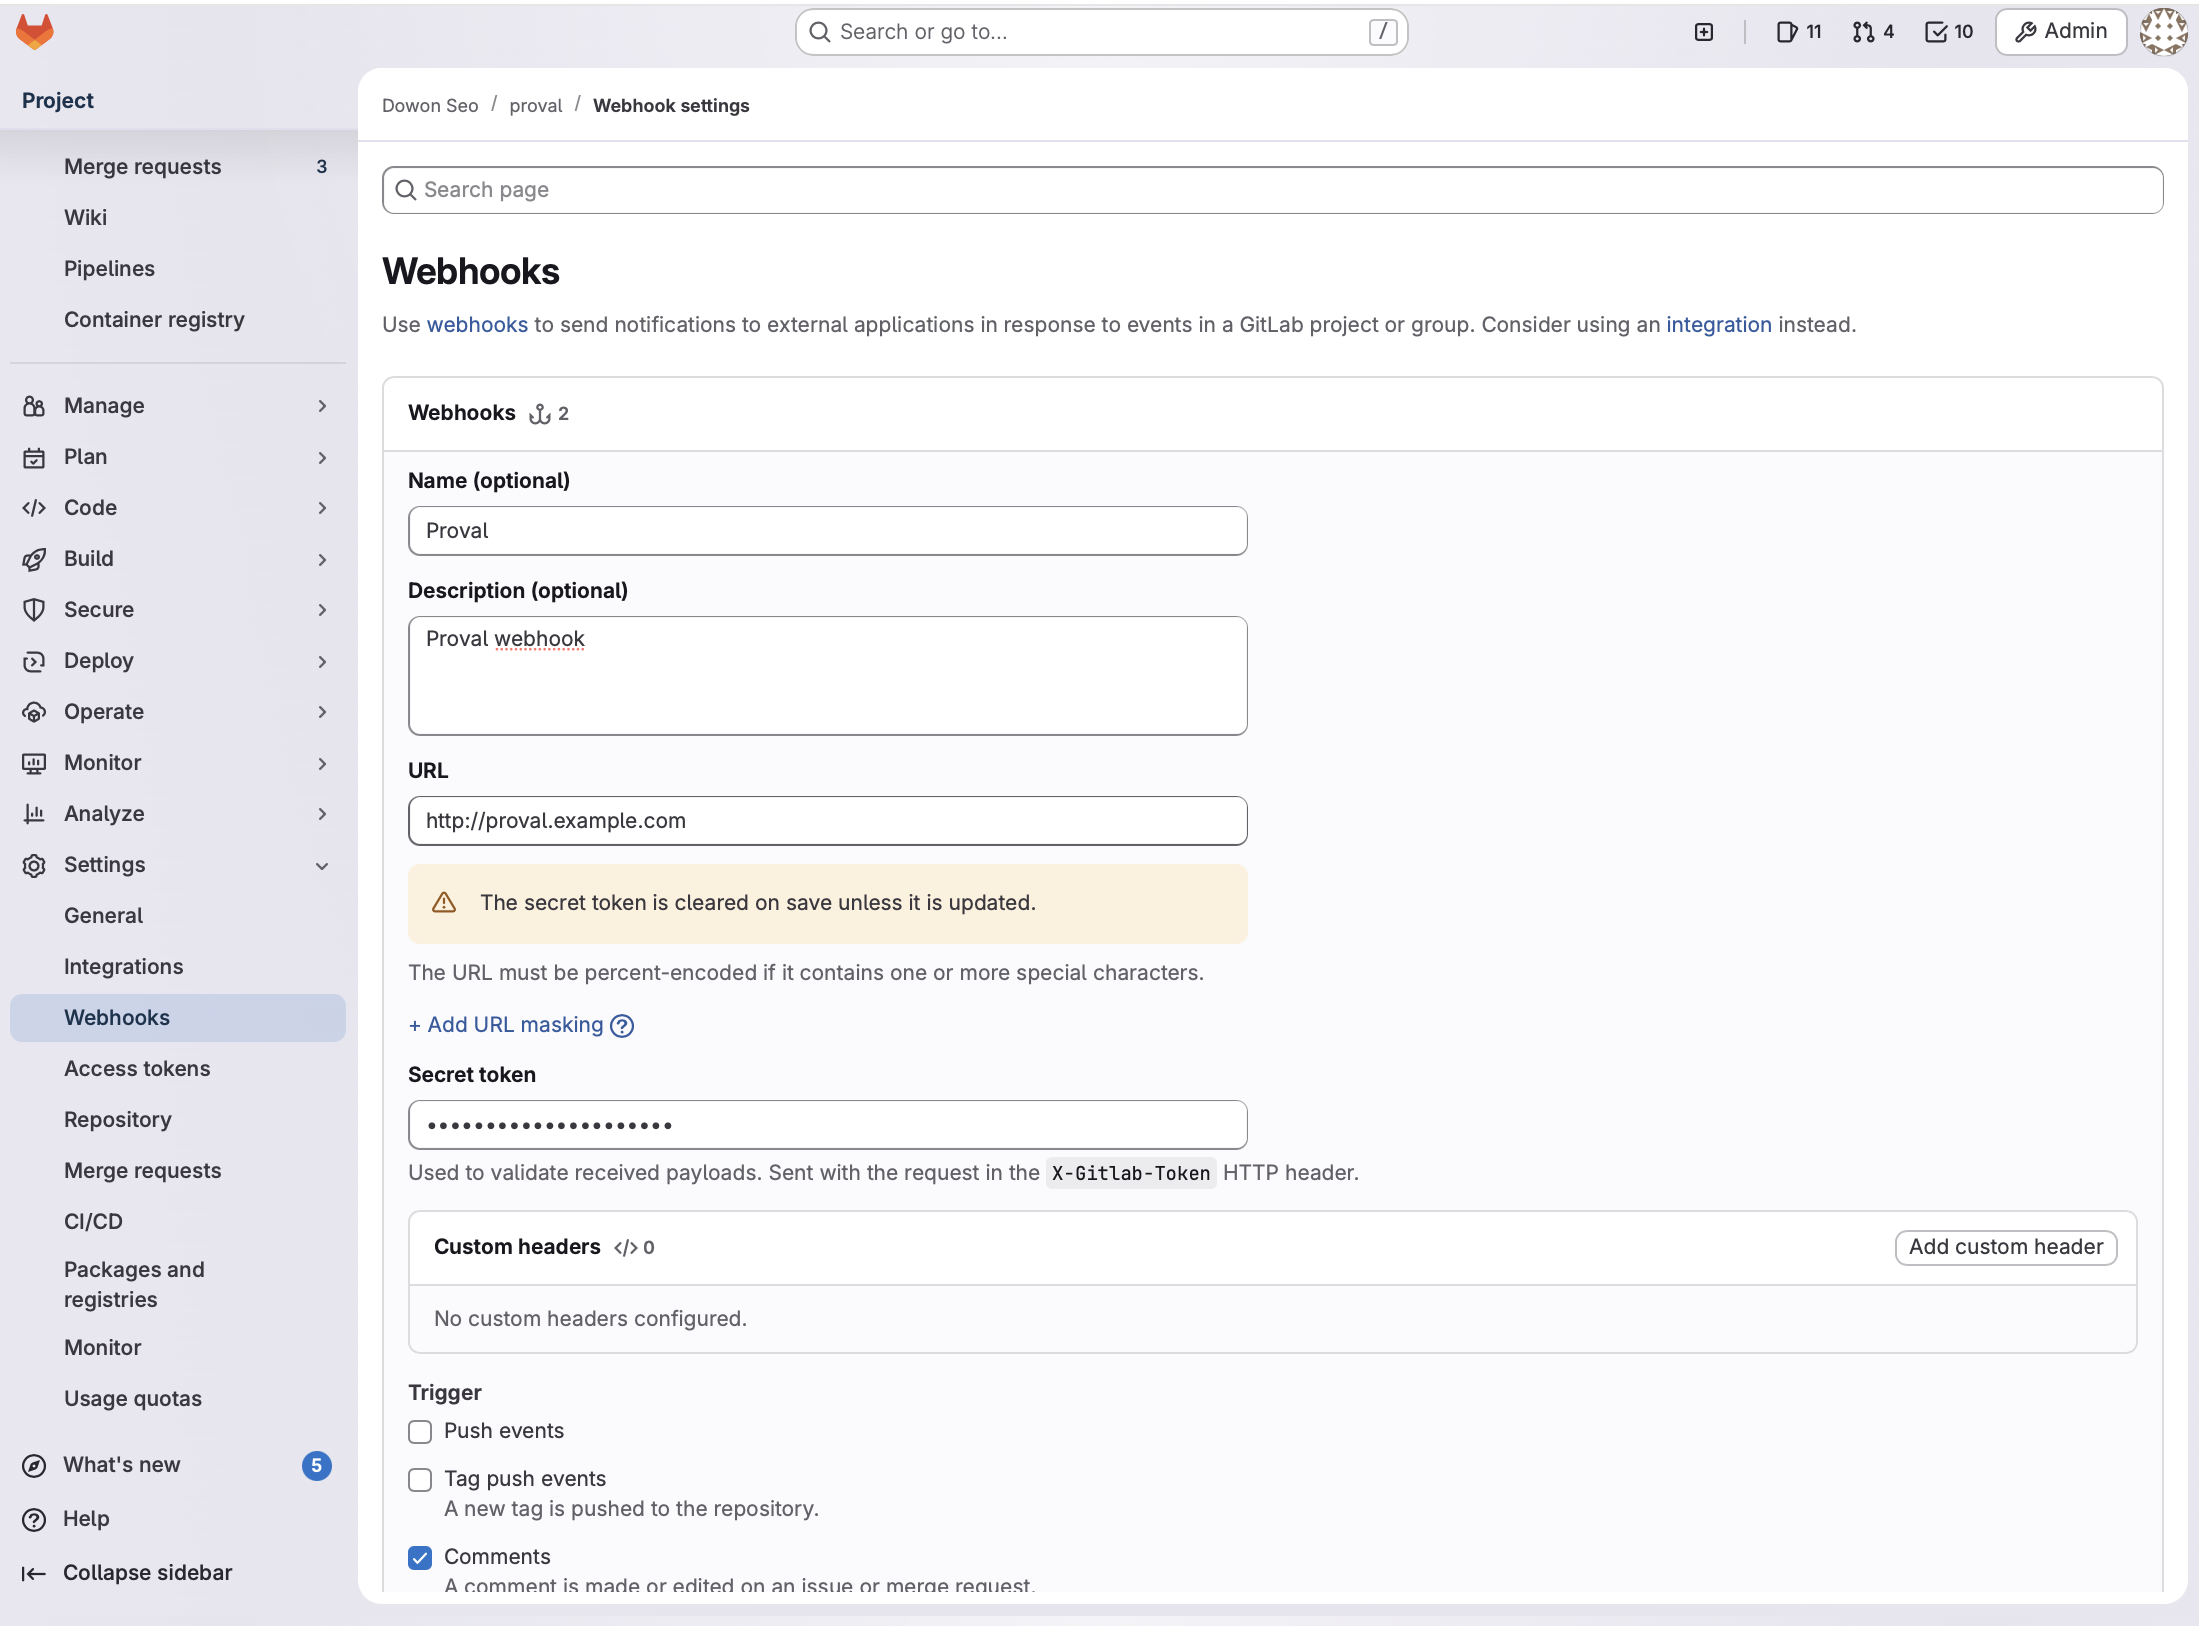Open assigned issues counter showing 11
The width and height of the screenshot is (2199, 1626).
pos(1799,32)
